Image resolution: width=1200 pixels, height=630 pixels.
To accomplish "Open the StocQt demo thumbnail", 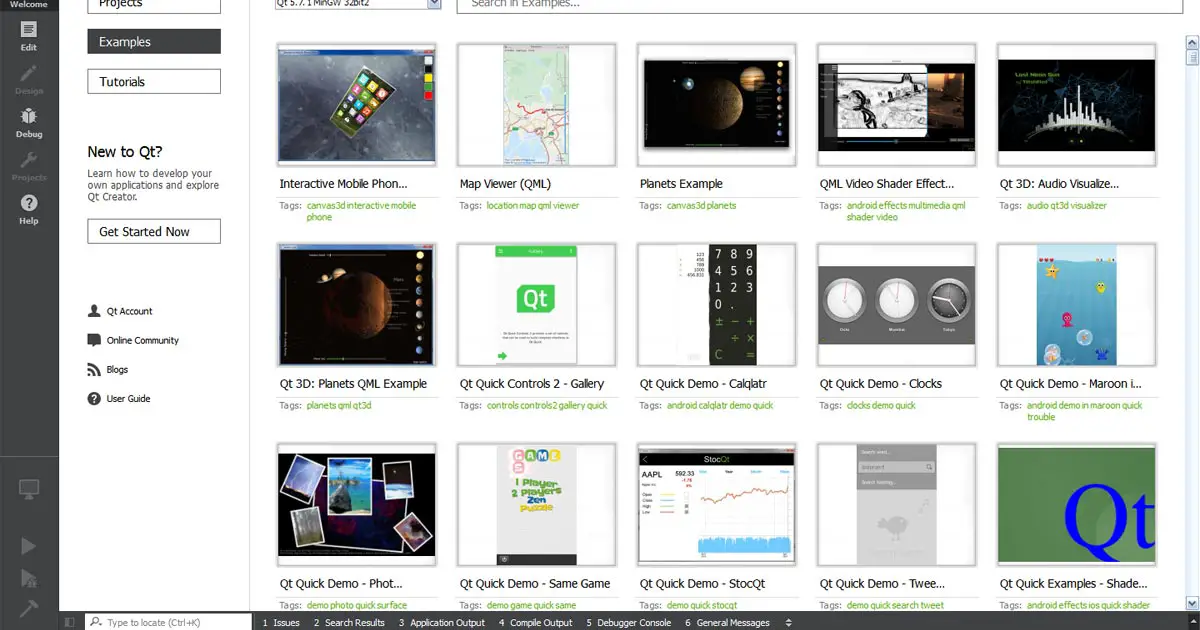I will click(717, 504).
